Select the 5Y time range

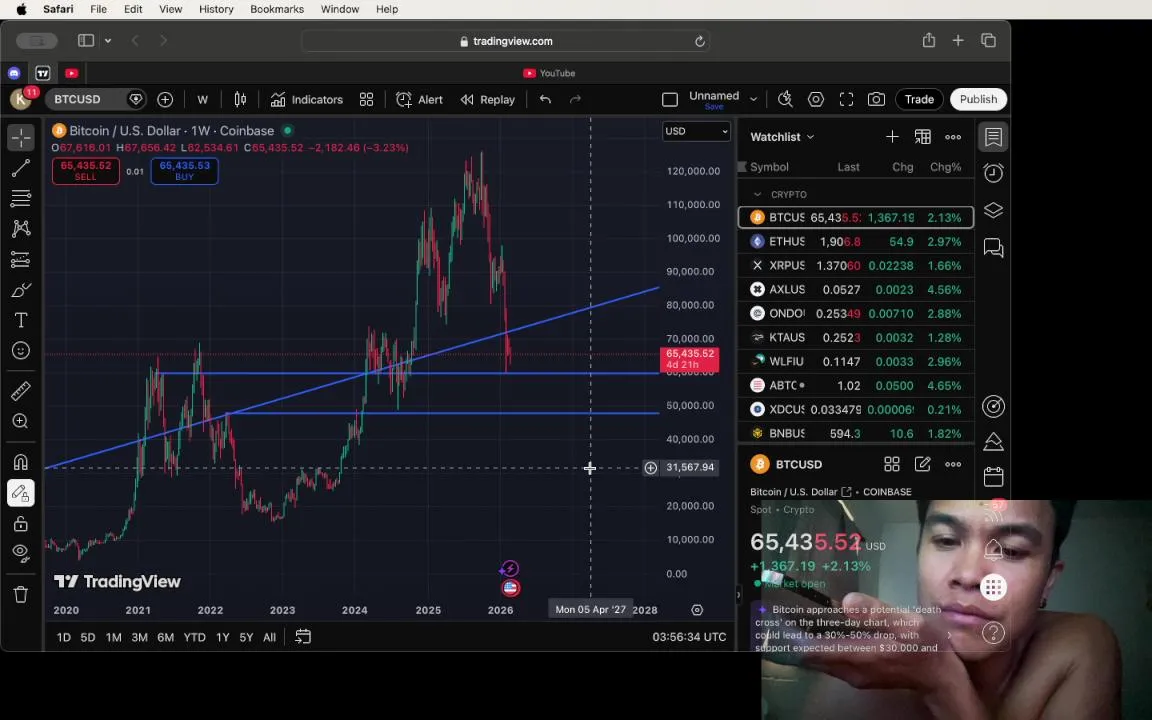pyautogui.click(x=246, y=637)
